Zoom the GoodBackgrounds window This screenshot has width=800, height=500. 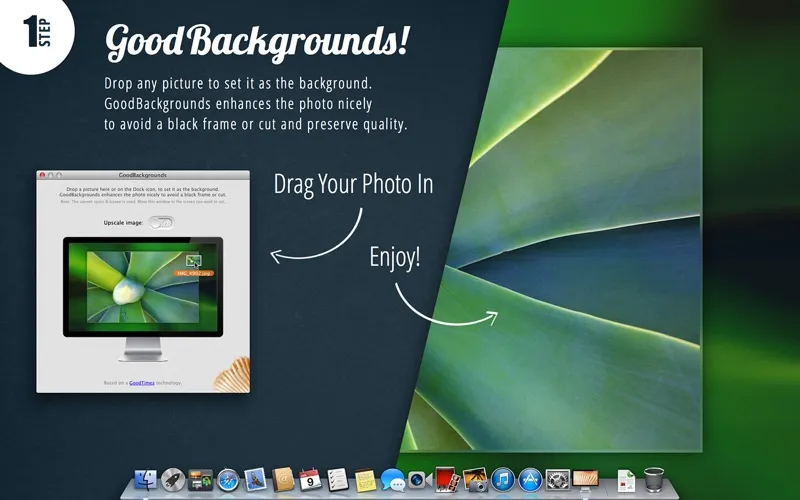click(59, 175)
